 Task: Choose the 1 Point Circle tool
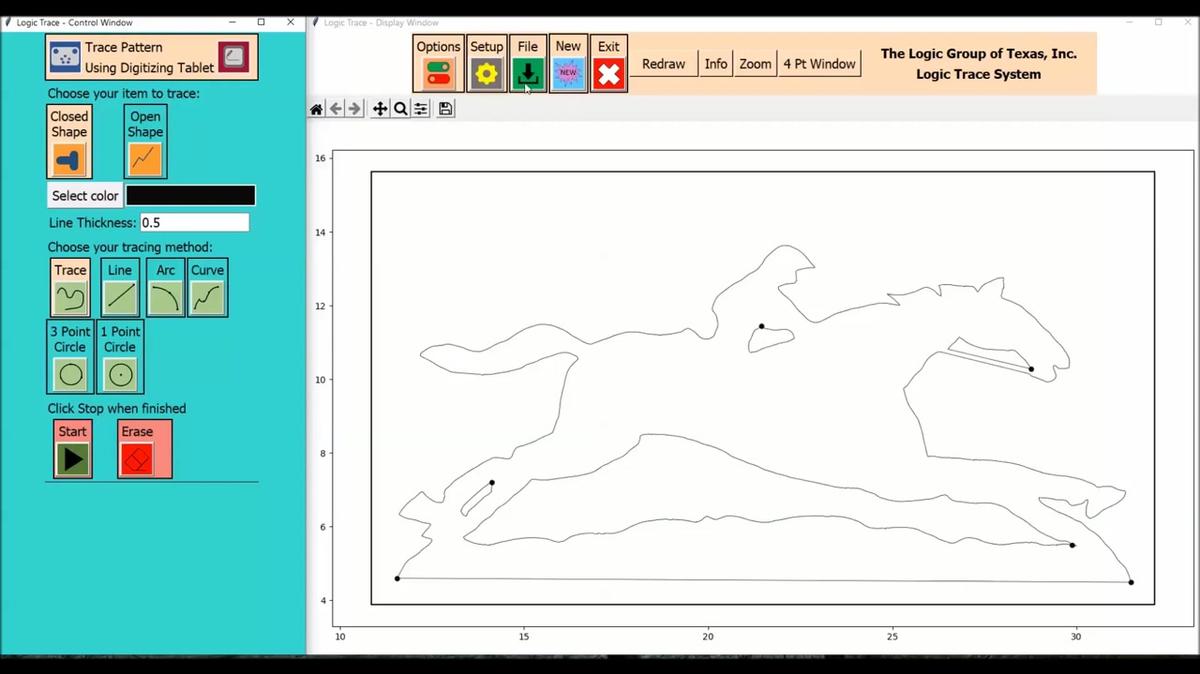click(119, 357)
